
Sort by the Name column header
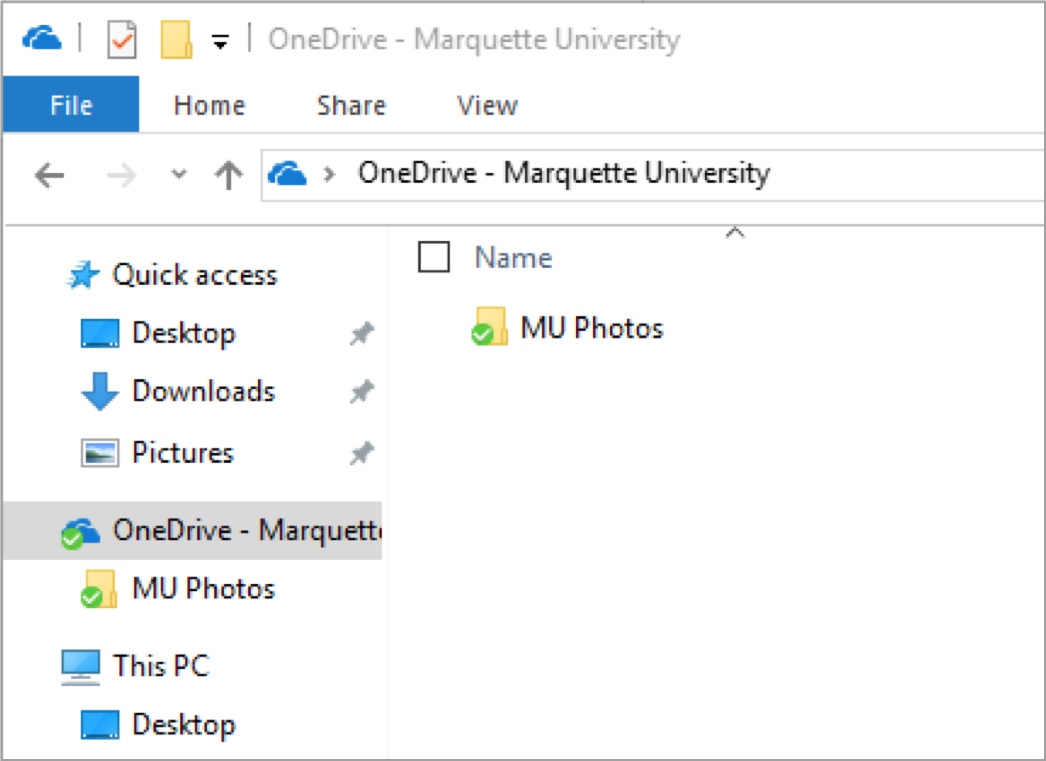click(x=513, y=258)
